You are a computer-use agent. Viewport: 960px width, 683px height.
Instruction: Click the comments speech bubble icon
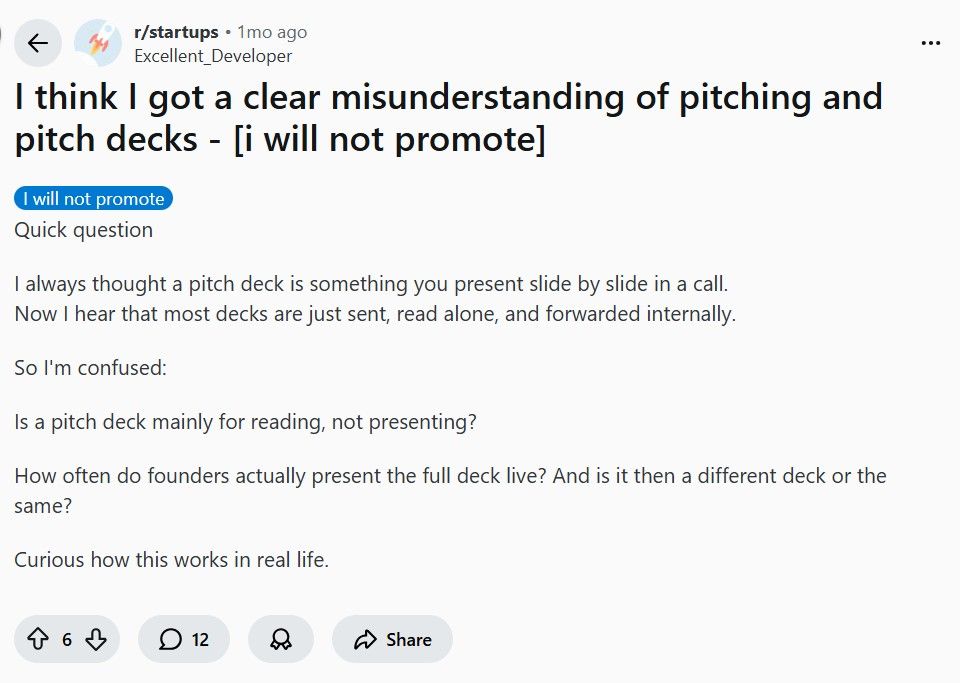point(171,640)
